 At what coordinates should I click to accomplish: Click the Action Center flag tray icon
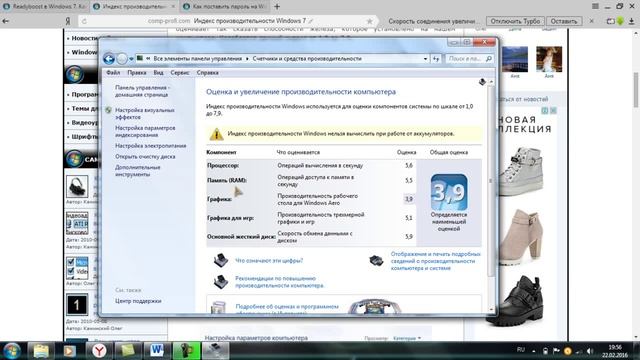(556, 351)
